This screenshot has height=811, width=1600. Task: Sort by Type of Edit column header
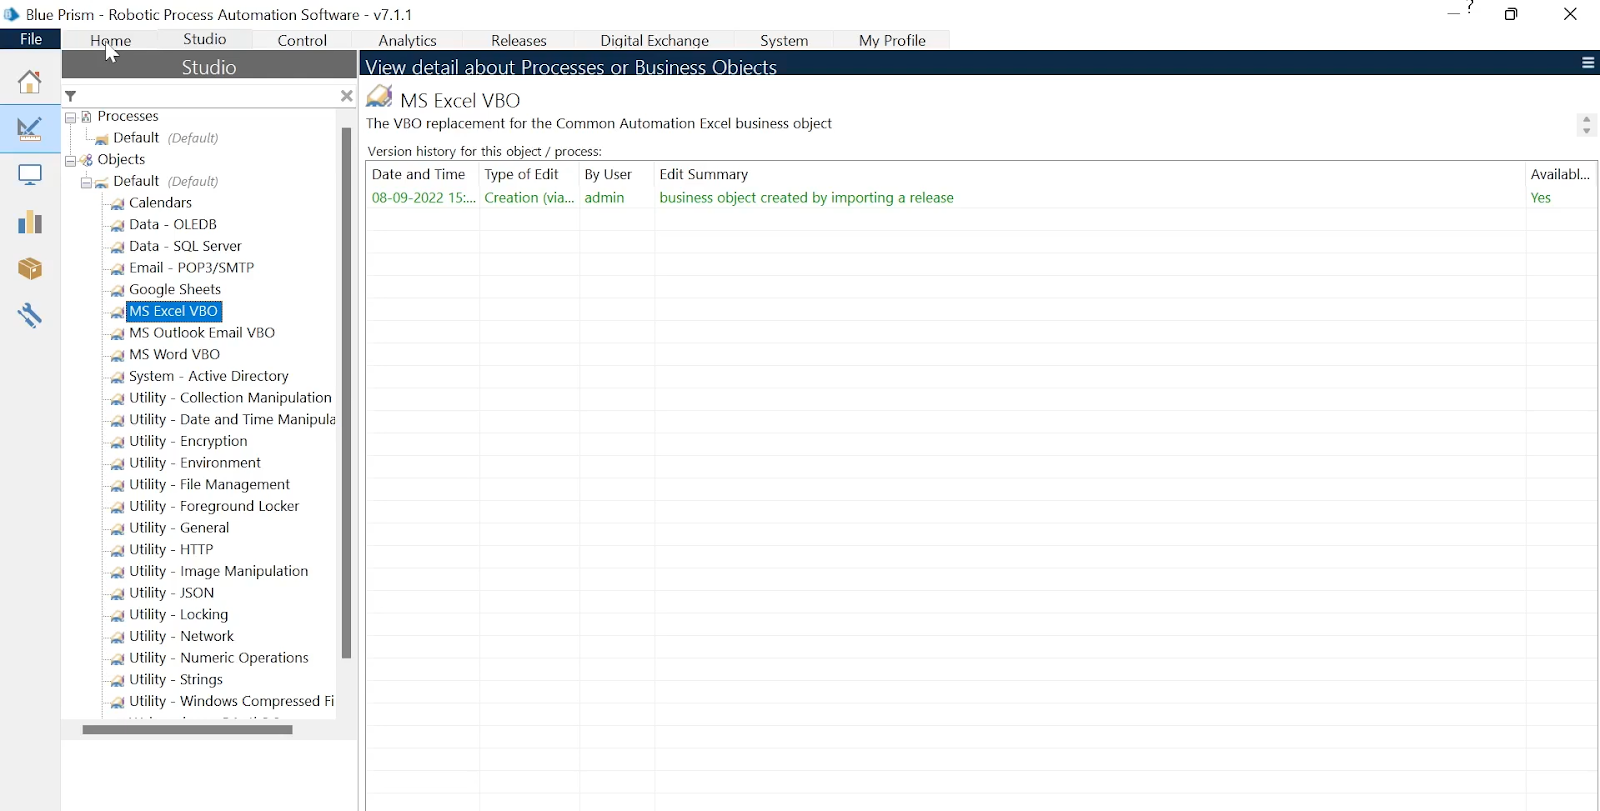tap(530, 174)
